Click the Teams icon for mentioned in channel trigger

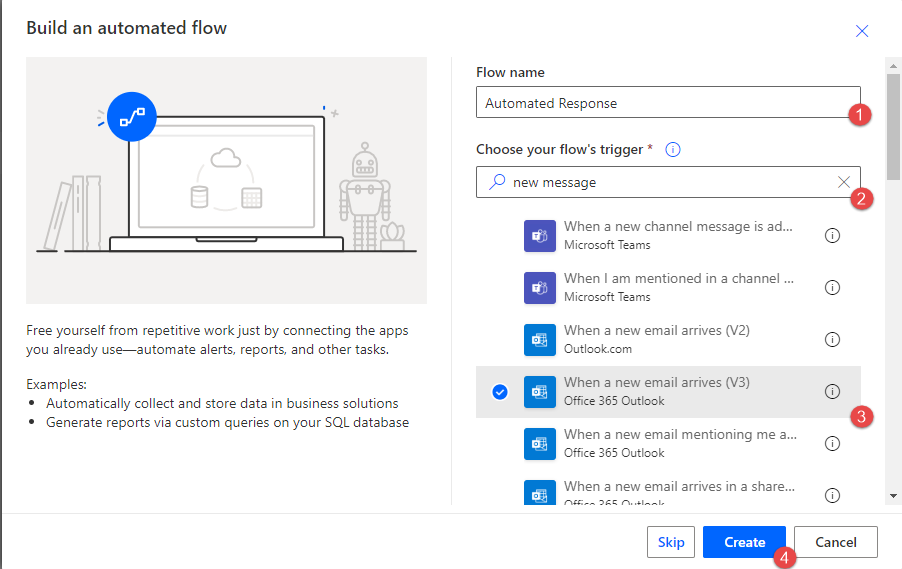(539, 288)
